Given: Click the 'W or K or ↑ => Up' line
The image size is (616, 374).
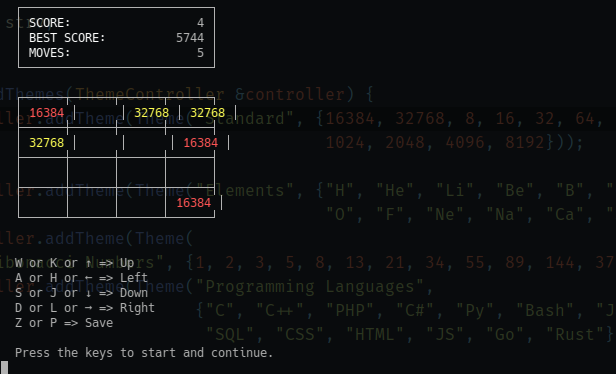Looking at the screenshot, I should (75, 263).
